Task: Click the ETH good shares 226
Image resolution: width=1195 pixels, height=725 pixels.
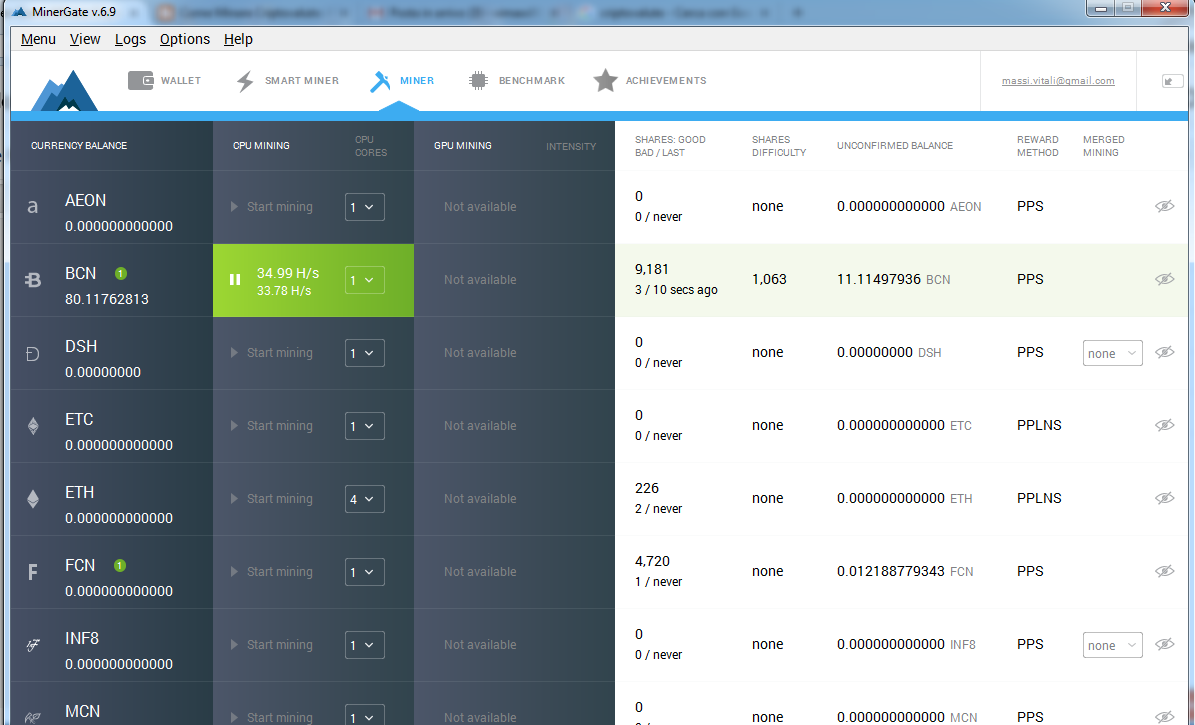Action: [647, 488]
